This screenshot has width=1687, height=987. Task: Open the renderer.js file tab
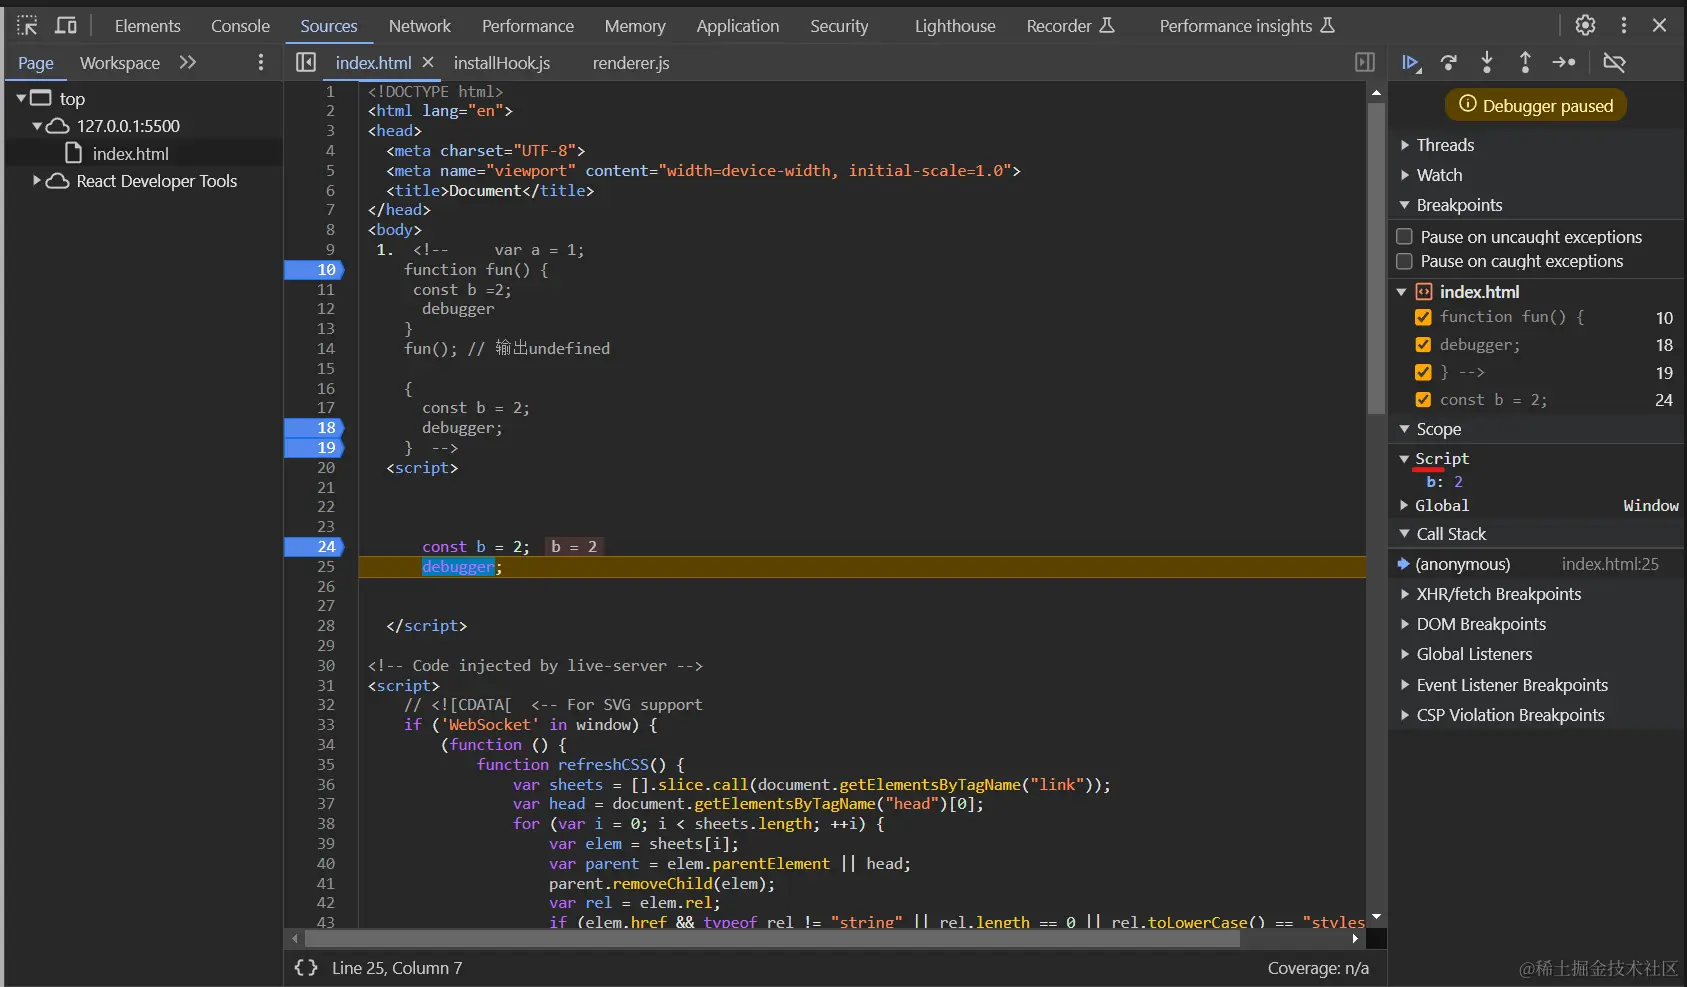[x=631, y=63]
